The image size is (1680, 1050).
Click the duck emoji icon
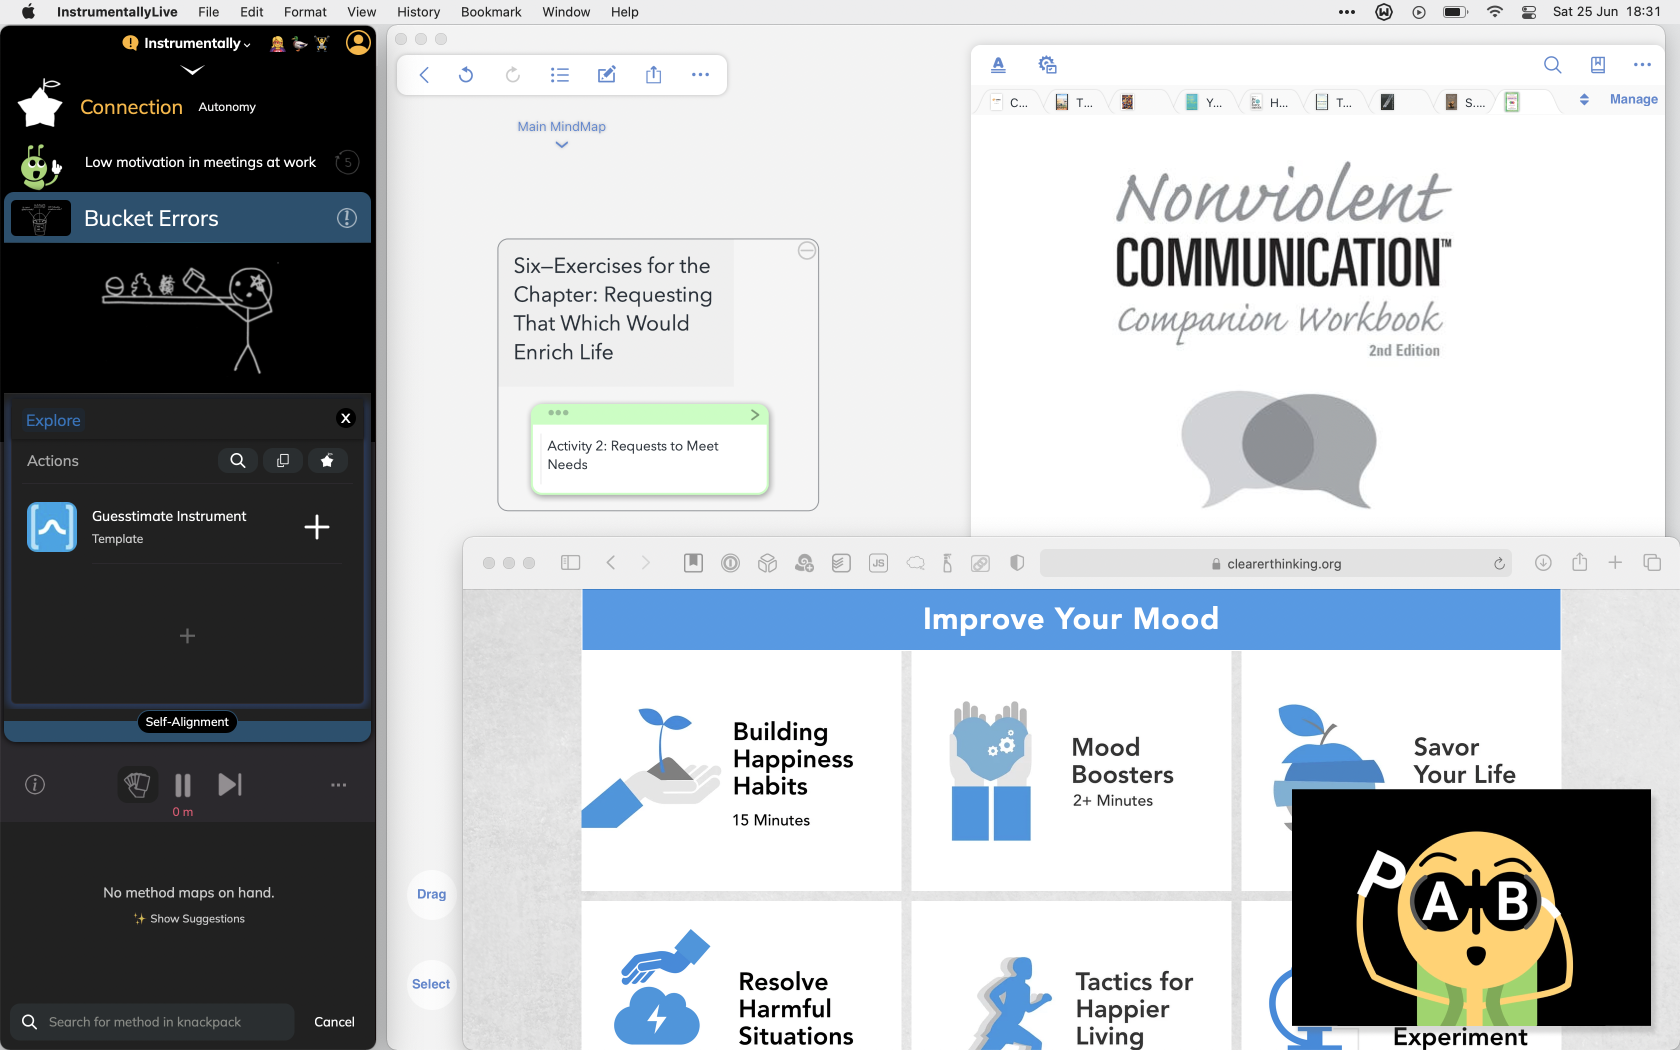pos(299,44)
